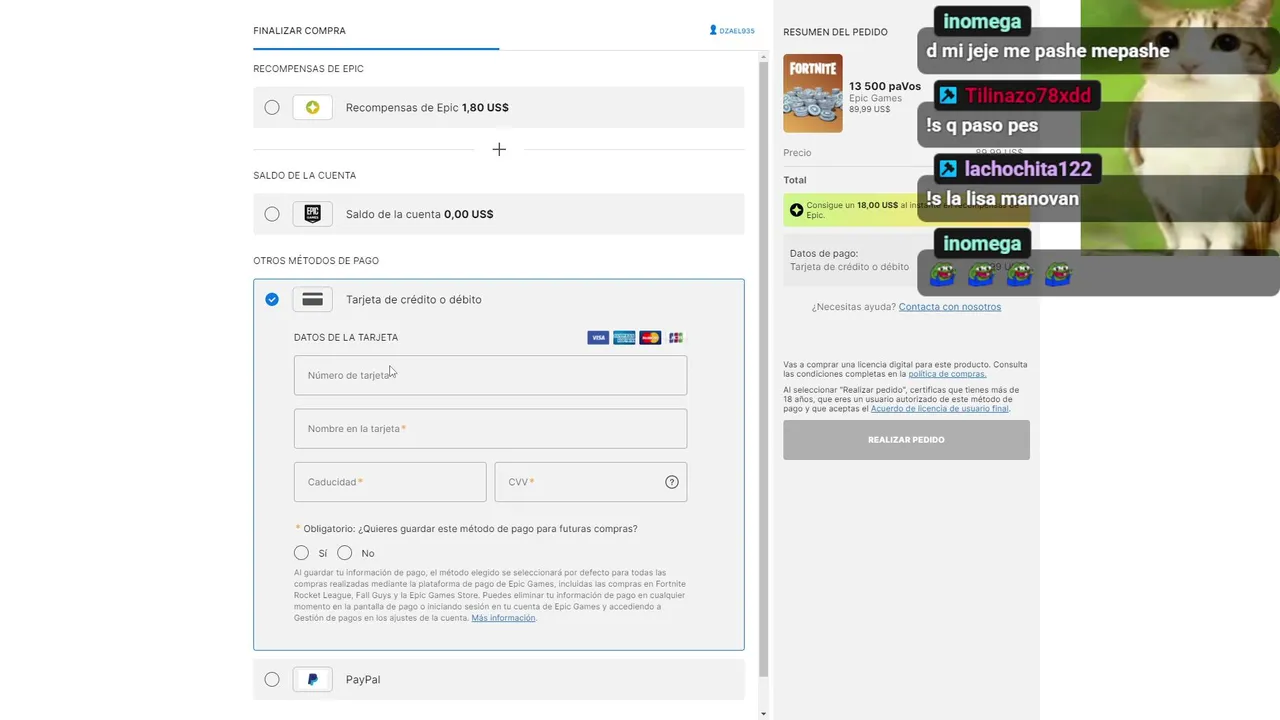Select the Saldo de la cuenta radio button

[272, 214]
